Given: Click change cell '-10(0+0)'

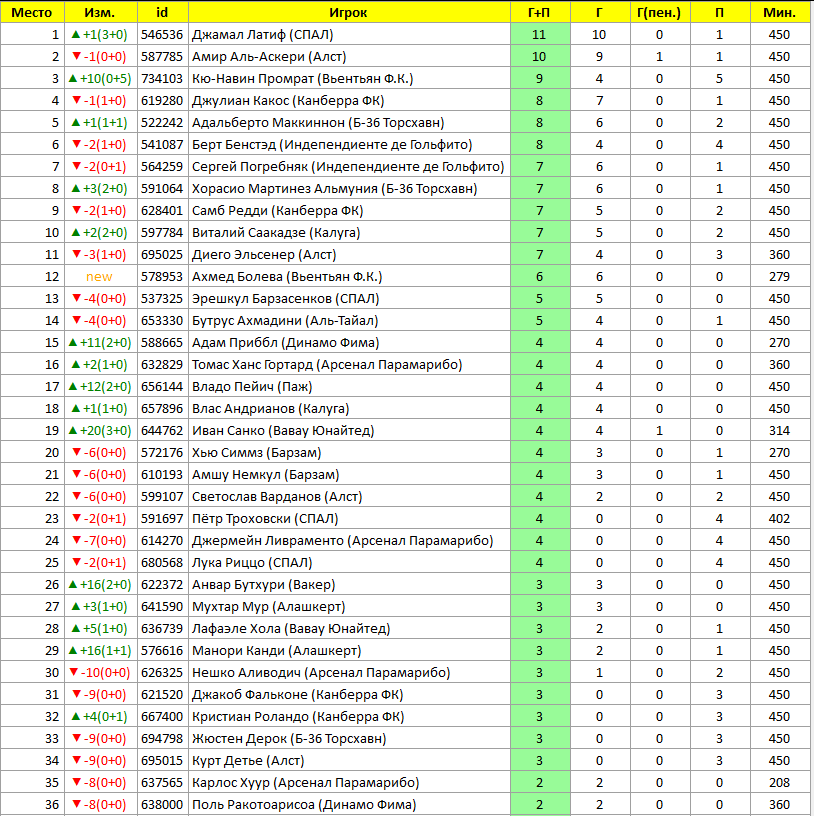Looking at the screenshot, I should [100, 672].
